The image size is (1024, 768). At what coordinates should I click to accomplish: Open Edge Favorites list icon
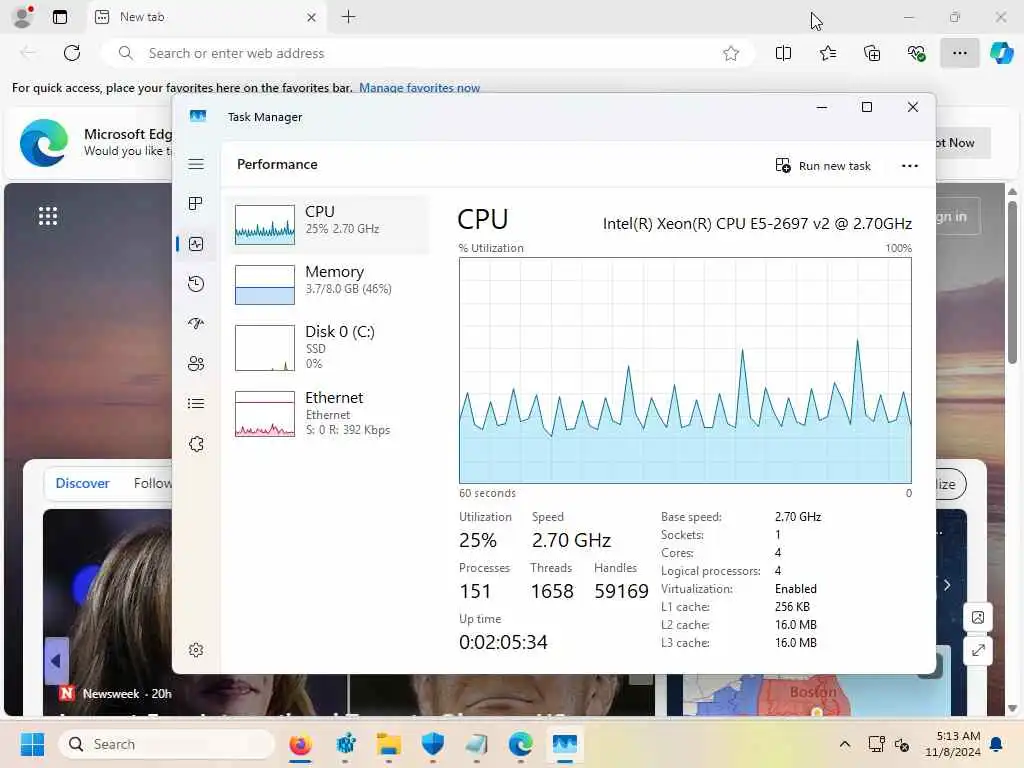coord(827,53)
